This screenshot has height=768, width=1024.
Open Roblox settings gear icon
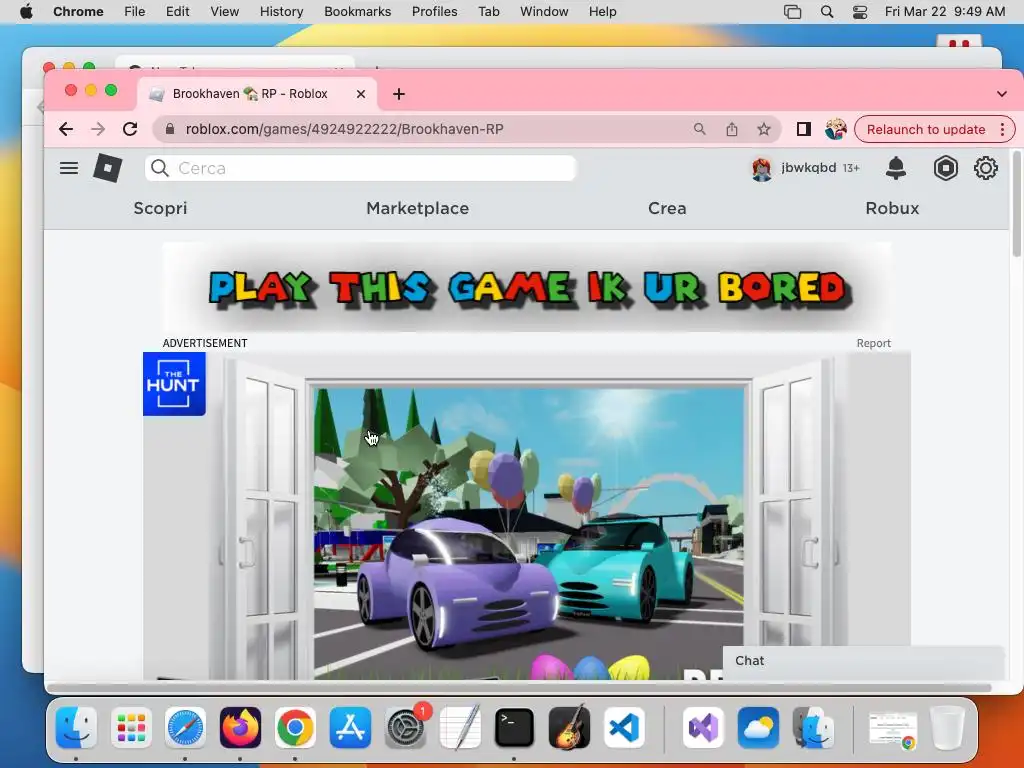pyautogui.click(x=985, y=168)
